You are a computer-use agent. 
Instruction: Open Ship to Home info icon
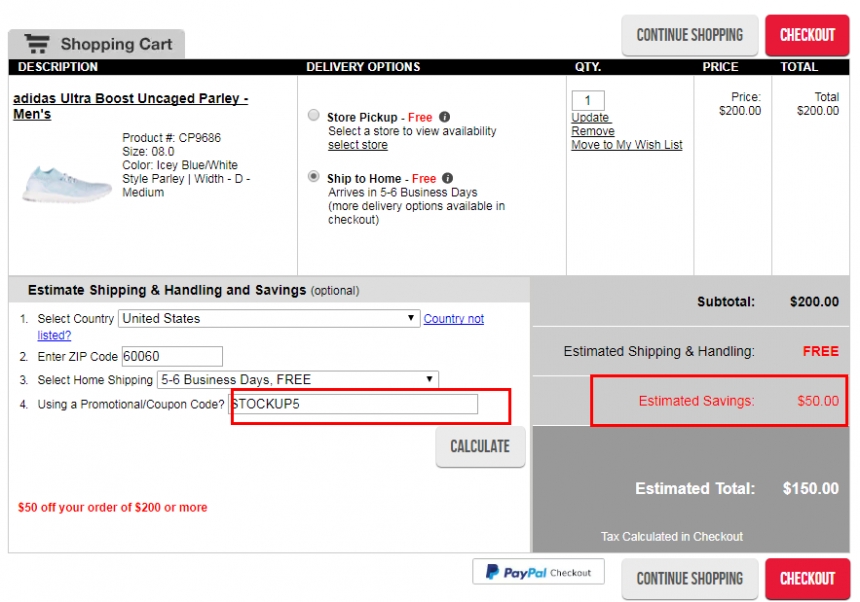pyautogui.click(x=448, y=178)
